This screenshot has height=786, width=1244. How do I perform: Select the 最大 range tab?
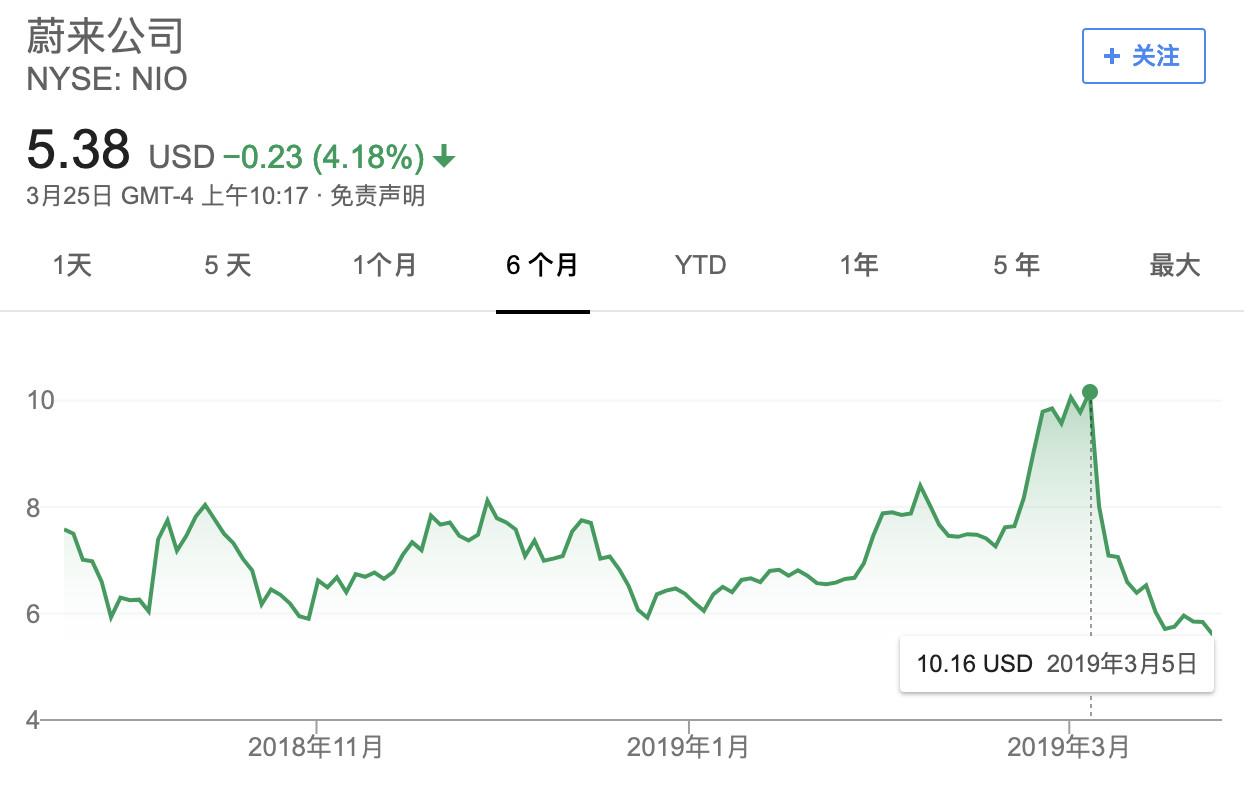pos(1174,265)
